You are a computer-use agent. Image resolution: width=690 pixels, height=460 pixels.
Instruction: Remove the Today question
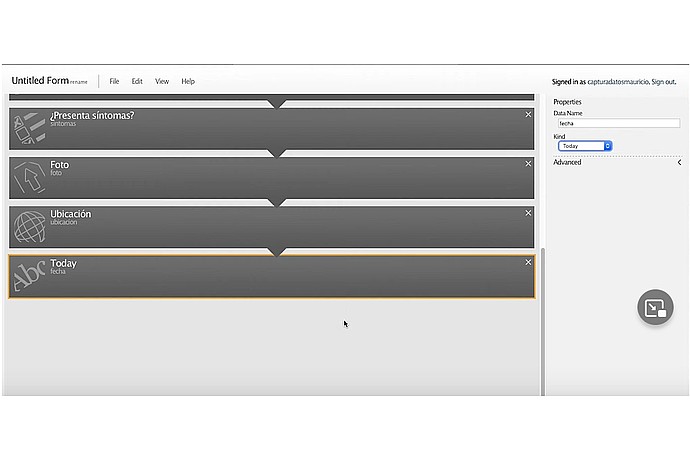point(528,262)
